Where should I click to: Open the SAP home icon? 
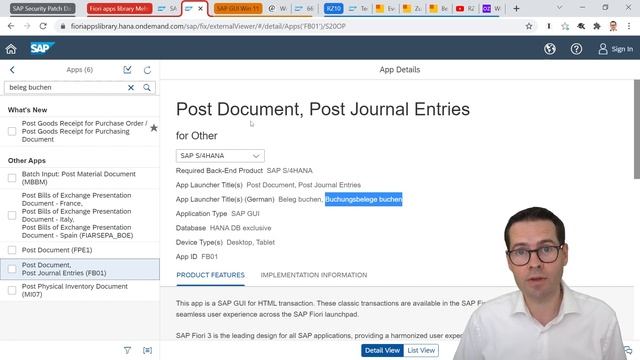pyautogui.click(x=11, y=49)
